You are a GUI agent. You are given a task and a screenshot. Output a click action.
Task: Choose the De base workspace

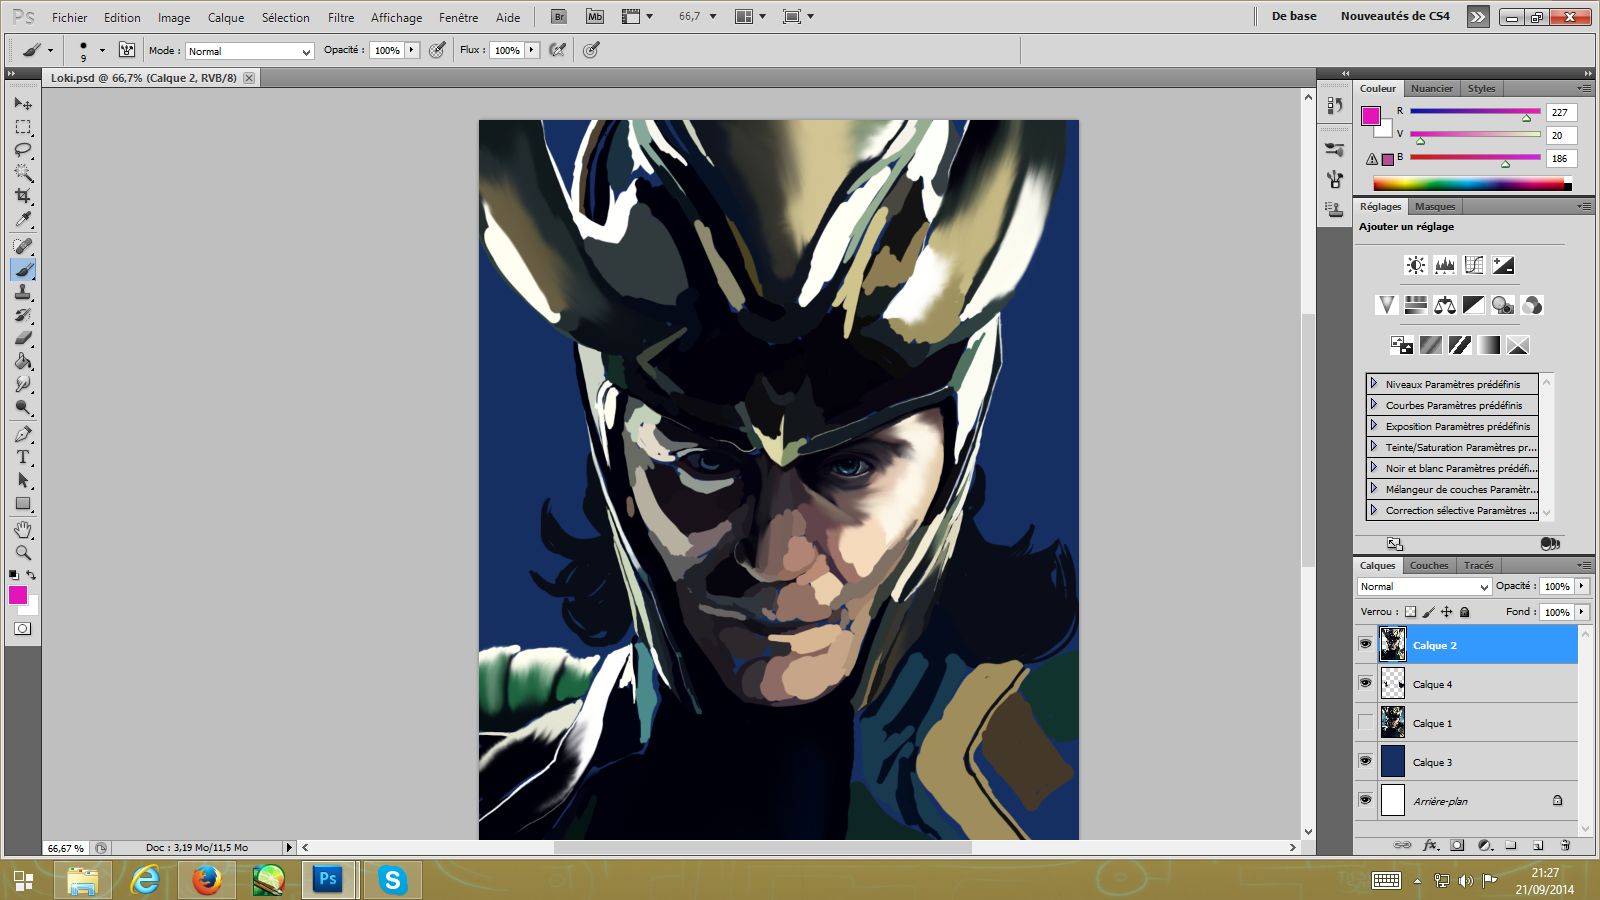click(x=1294, y=16)
